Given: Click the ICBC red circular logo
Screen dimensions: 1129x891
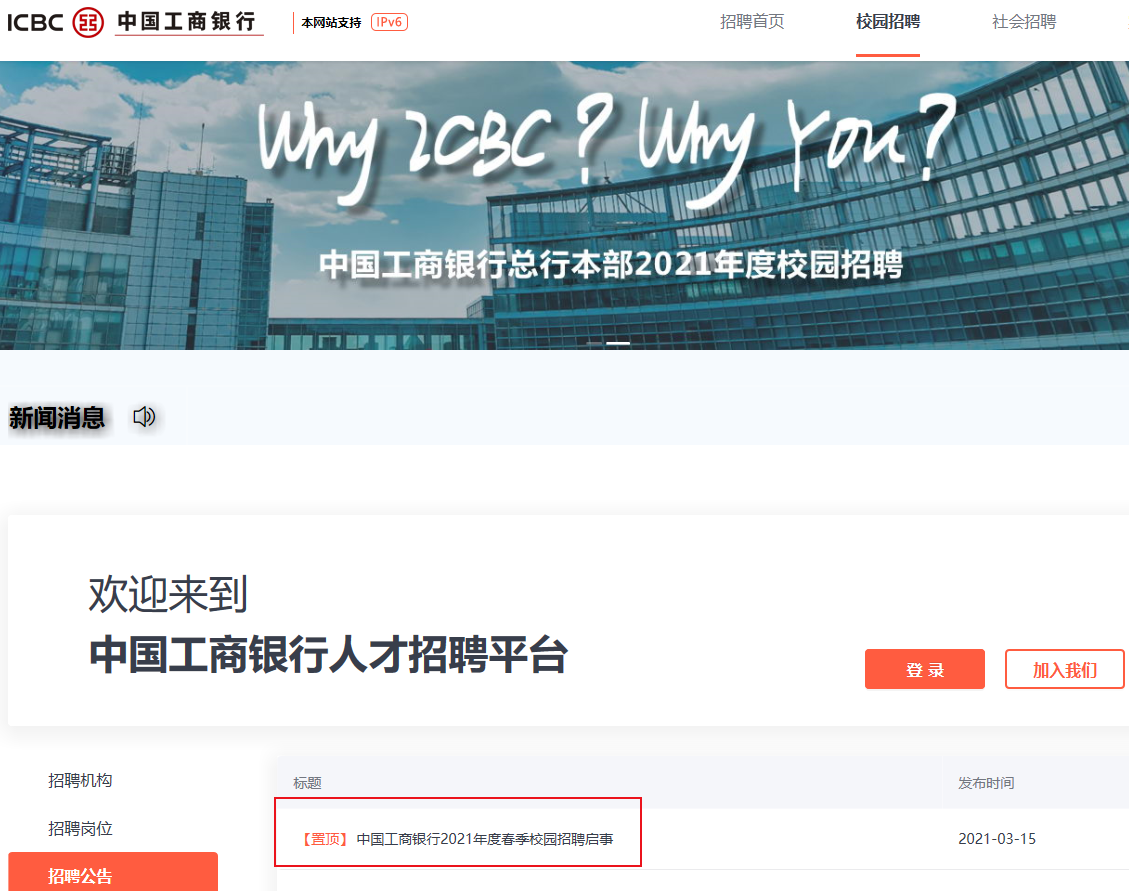Looking at the screenshot, I should pyautogui.click(x=88, y=22).
